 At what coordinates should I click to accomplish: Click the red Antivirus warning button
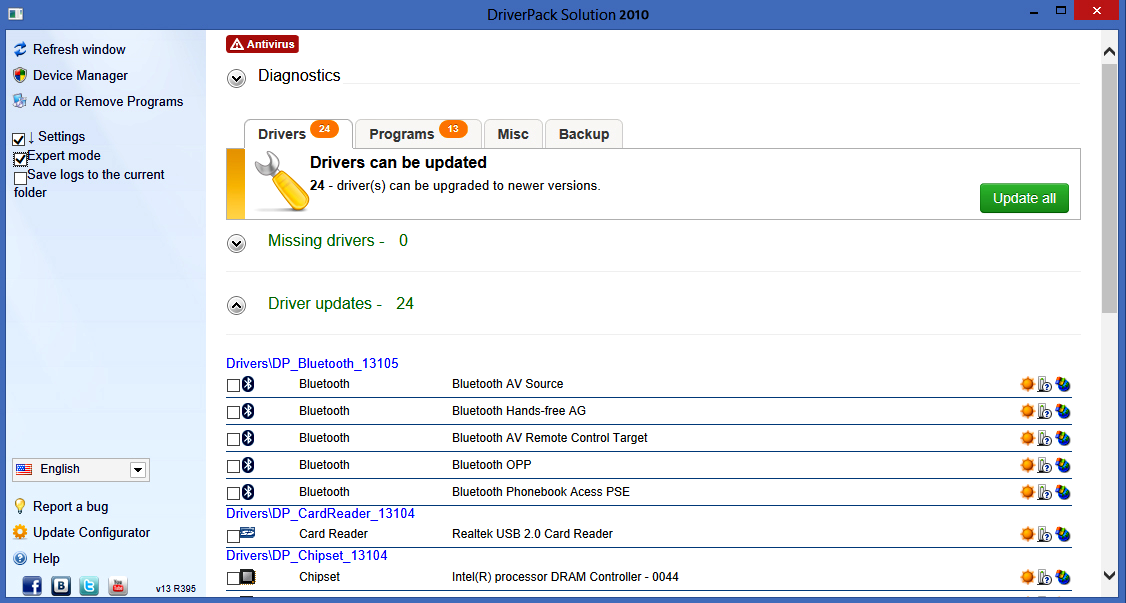coord(262,44)
